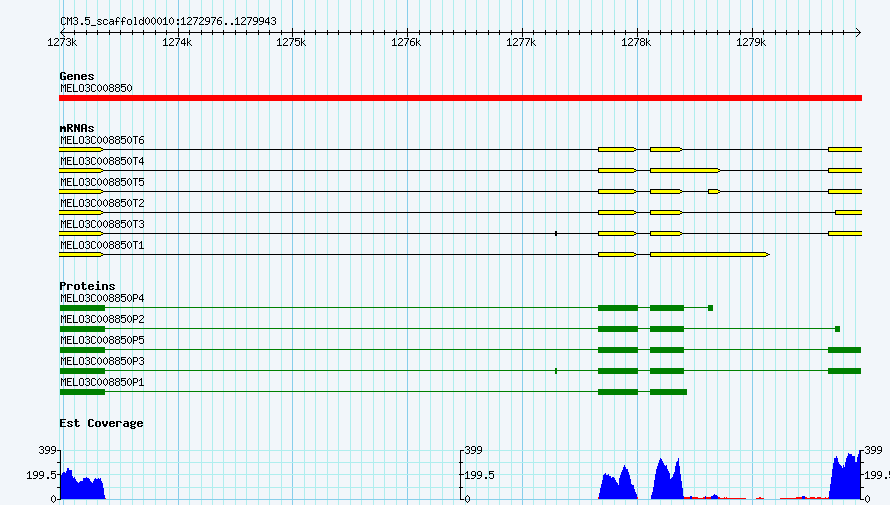Click the small terminal square of MELO3C008850P4
Screen dimensions: 890x505
[710, 308]
